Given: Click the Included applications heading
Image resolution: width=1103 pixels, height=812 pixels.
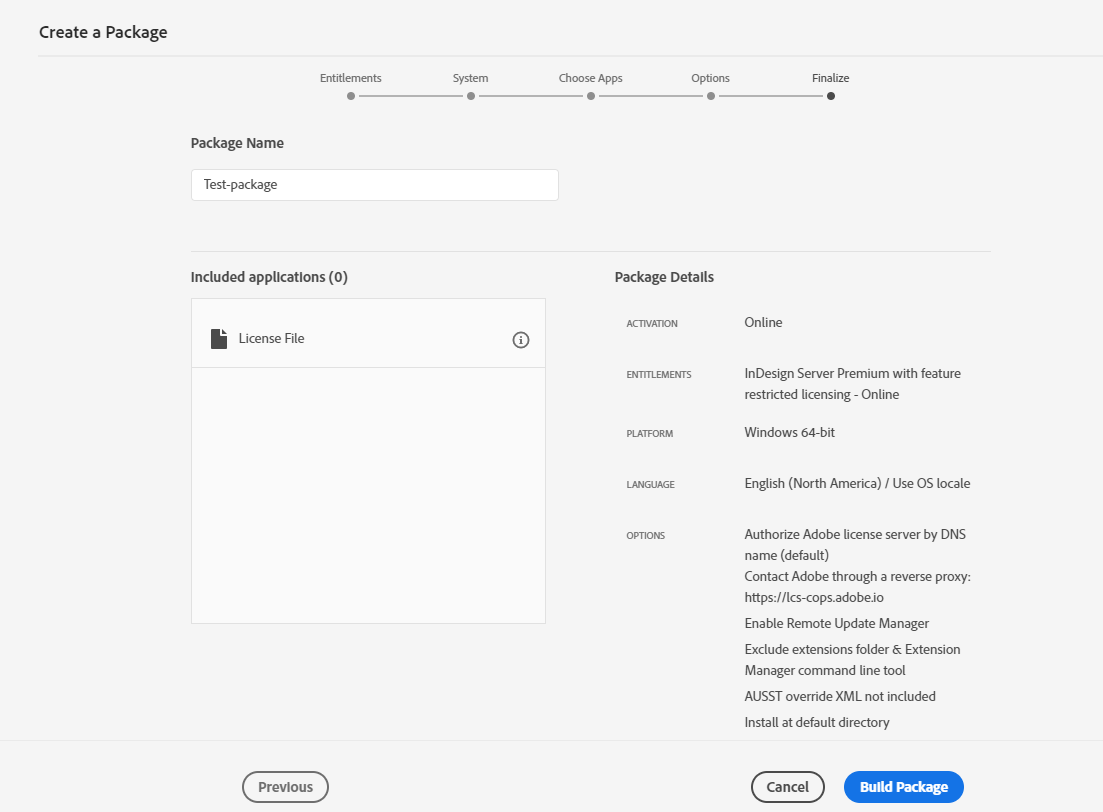Looking at the screenshot, I should coord(269,277).
